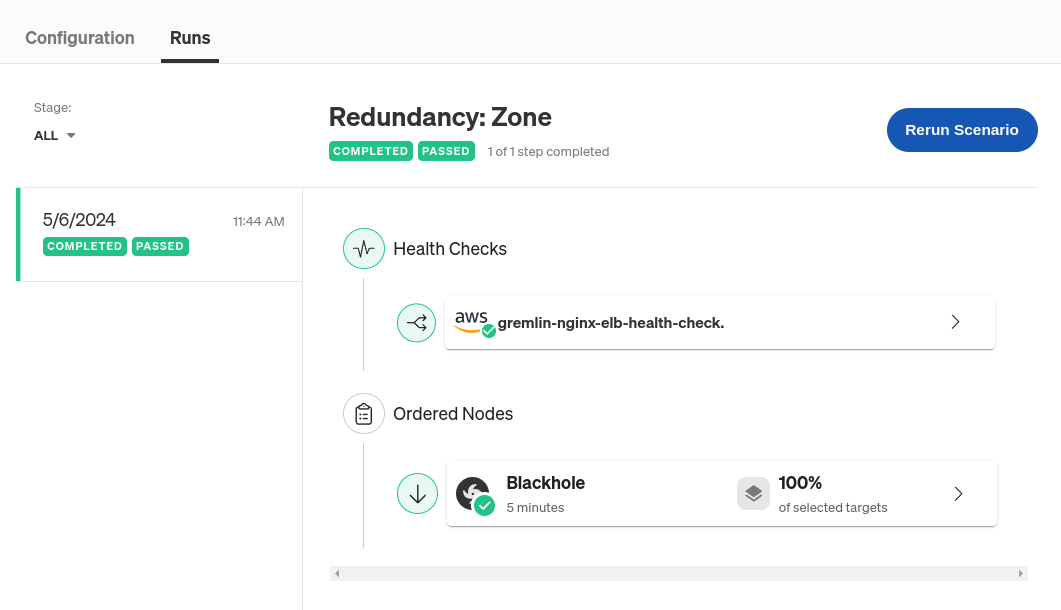This screenshot has height=610, width=1061.
Task: Select the 5/6/2024 run entry
Action: point(160,234)
